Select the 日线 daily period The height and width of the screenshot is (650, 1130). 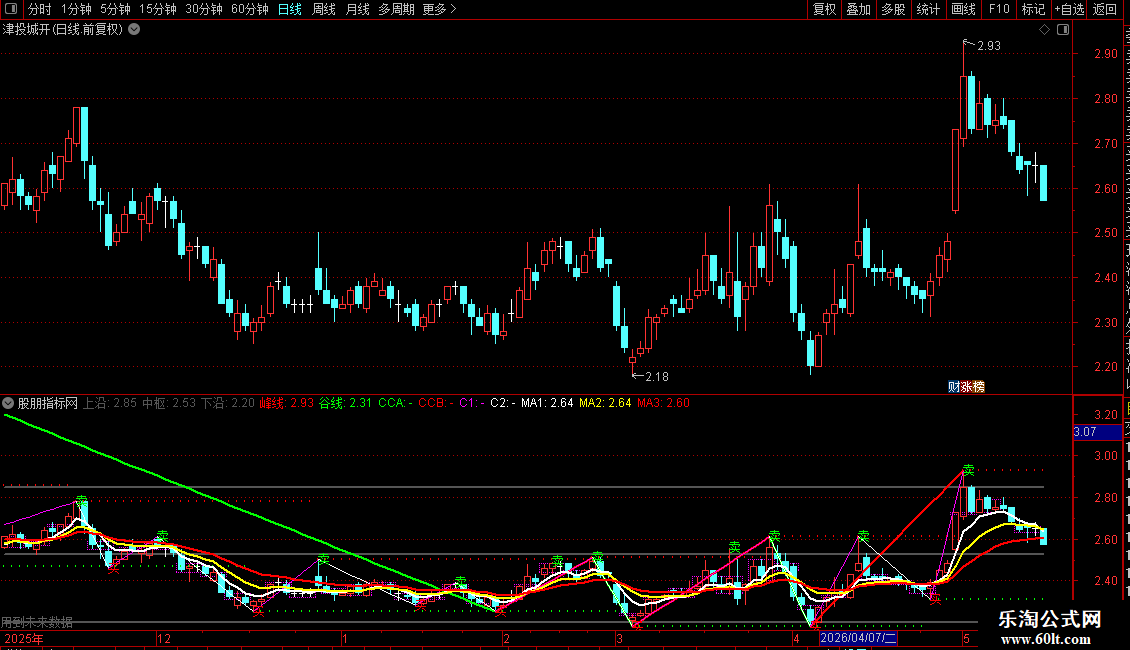[x=290, y=9]
